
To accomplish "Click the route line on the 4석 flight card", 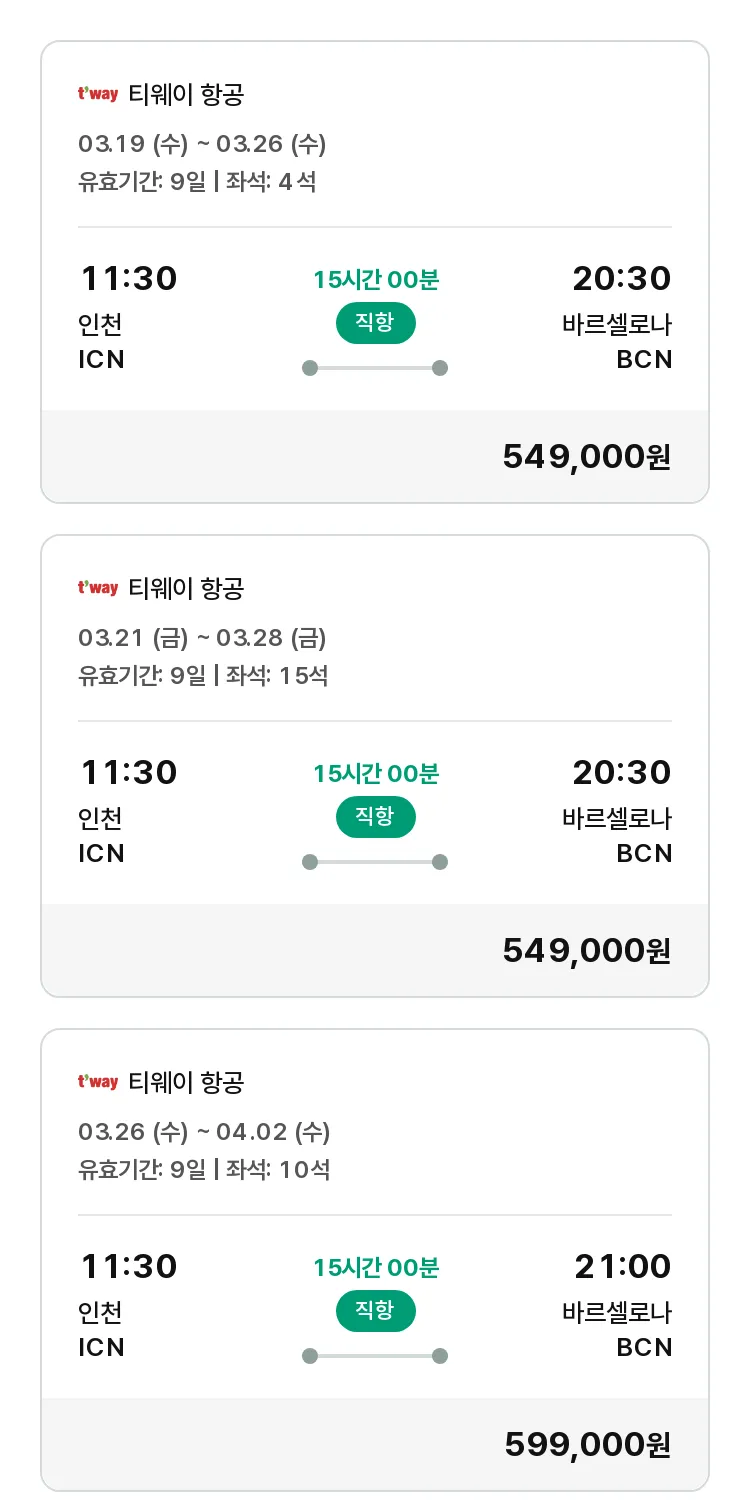I will point(375,368).
